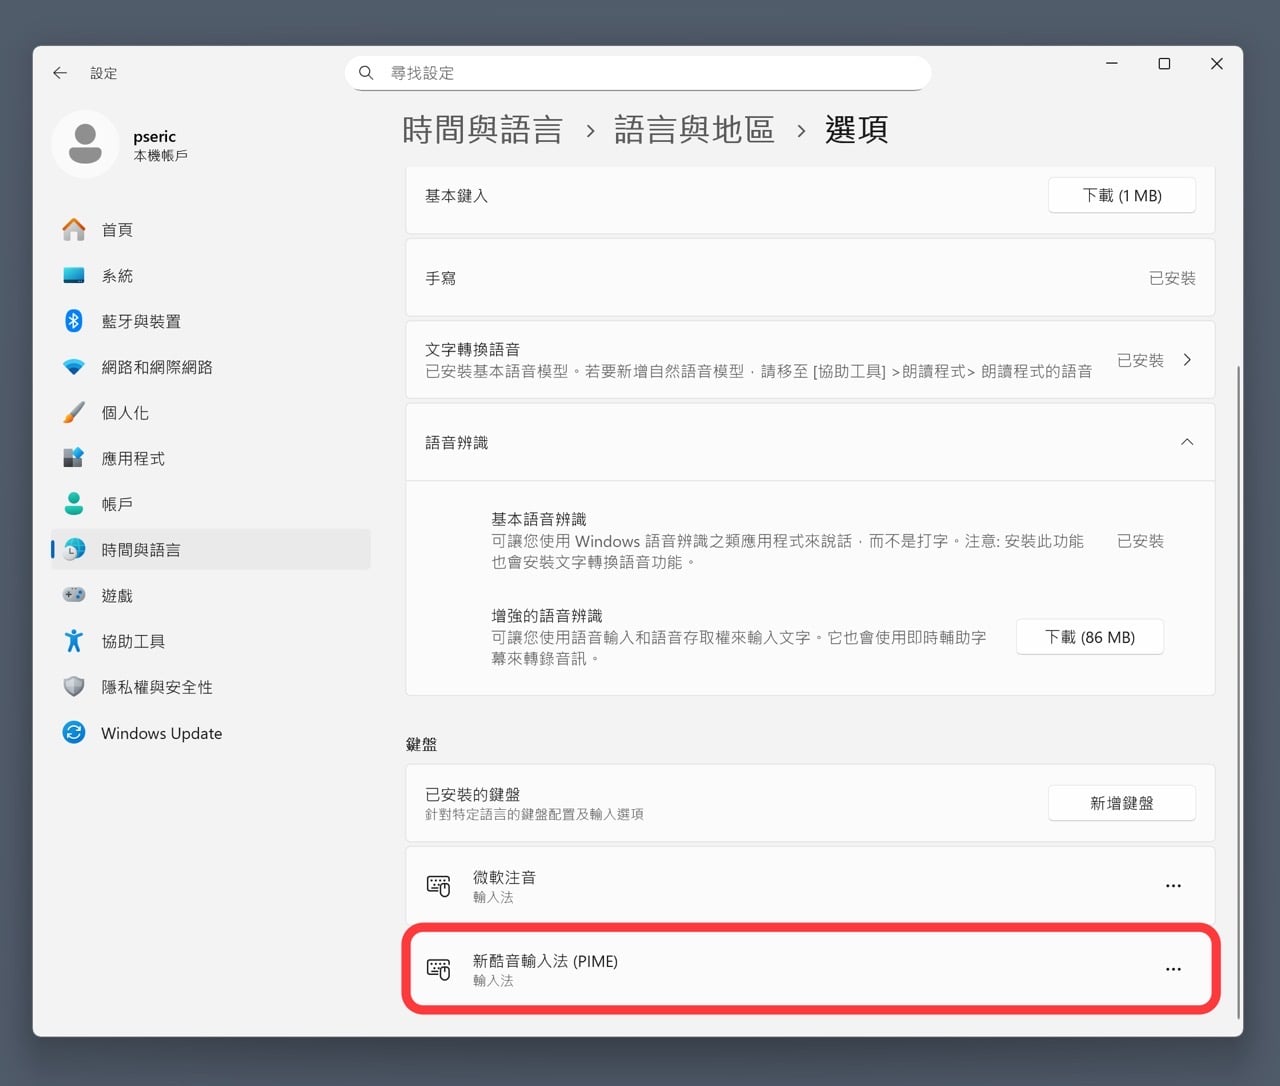Open the Bluetooth (藍牙與裝置) icon
The width and height of the screenshot is (1280, 1086).
[74, 321]
